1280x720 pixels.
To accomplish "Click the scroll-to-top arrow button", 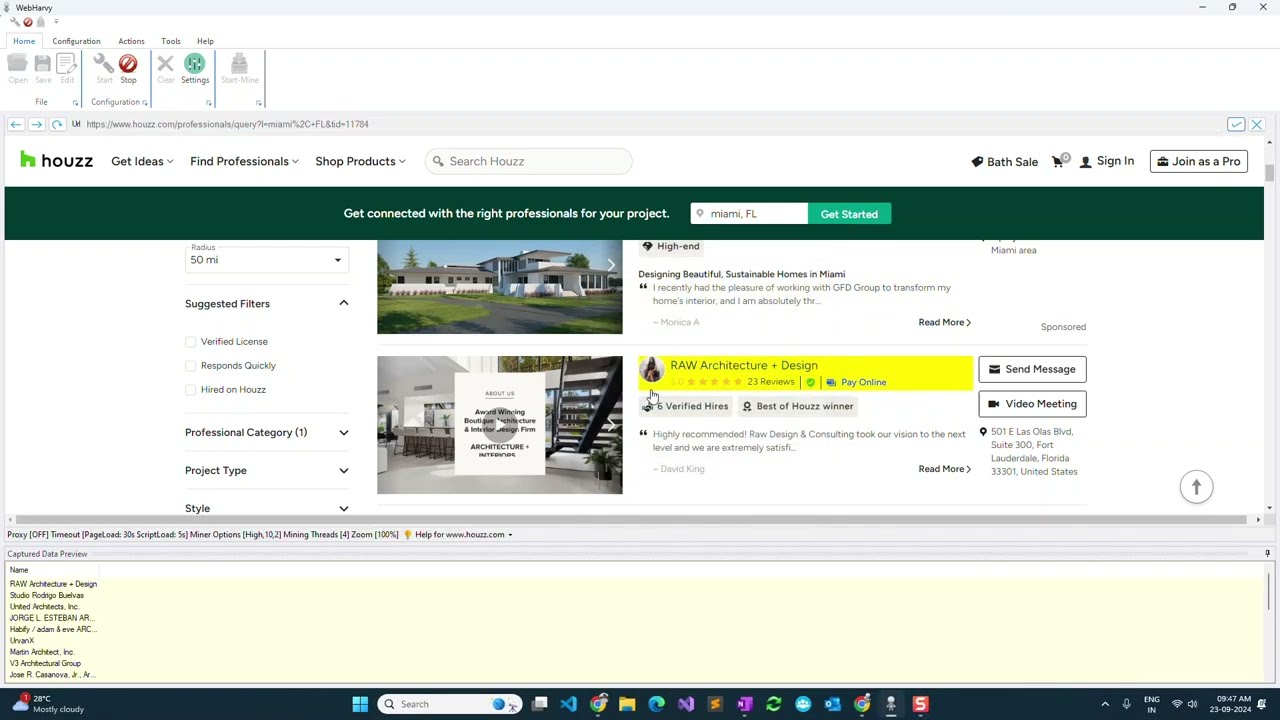I will click(1196, 487).
